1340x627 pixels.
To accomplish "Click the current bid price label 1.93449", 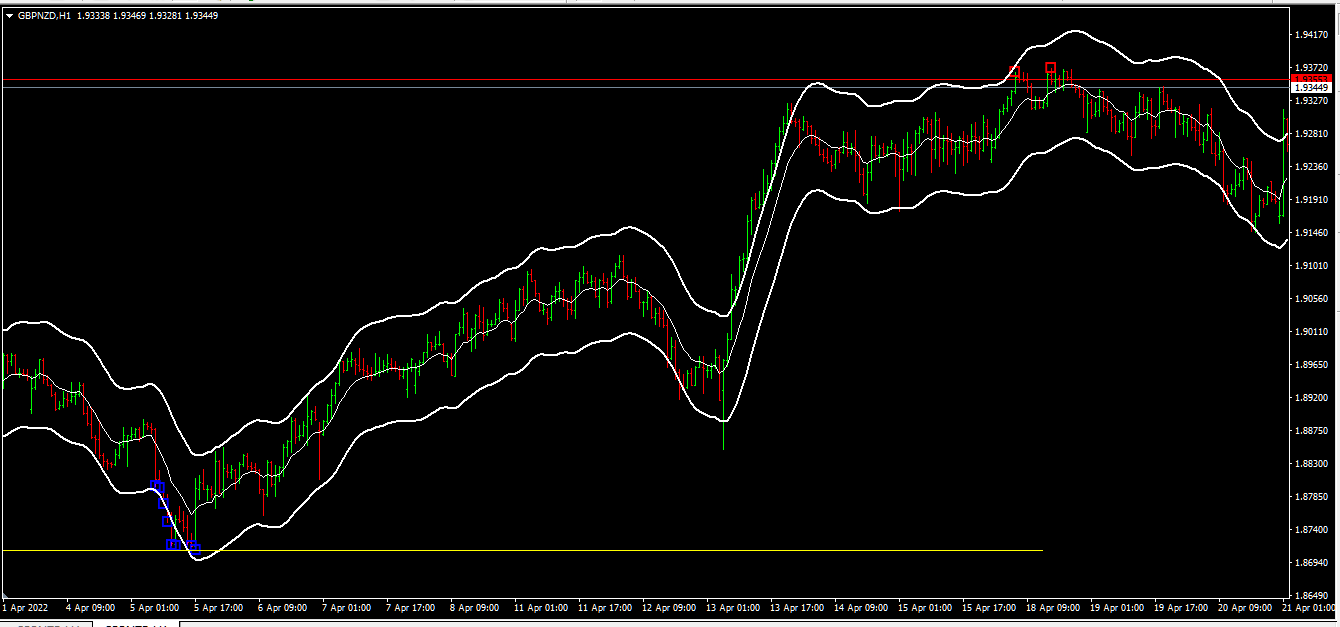I will coord(1310,88).
